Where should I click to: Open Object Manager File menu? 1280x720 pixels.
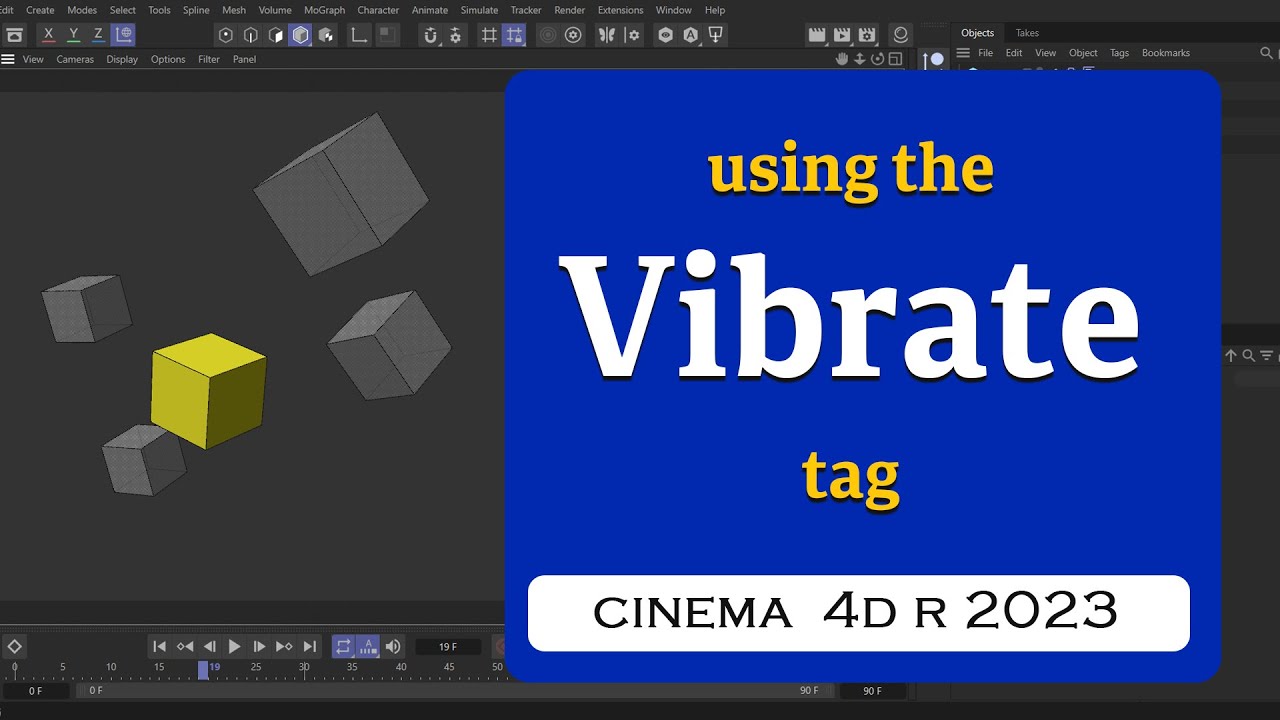[985, 53]
